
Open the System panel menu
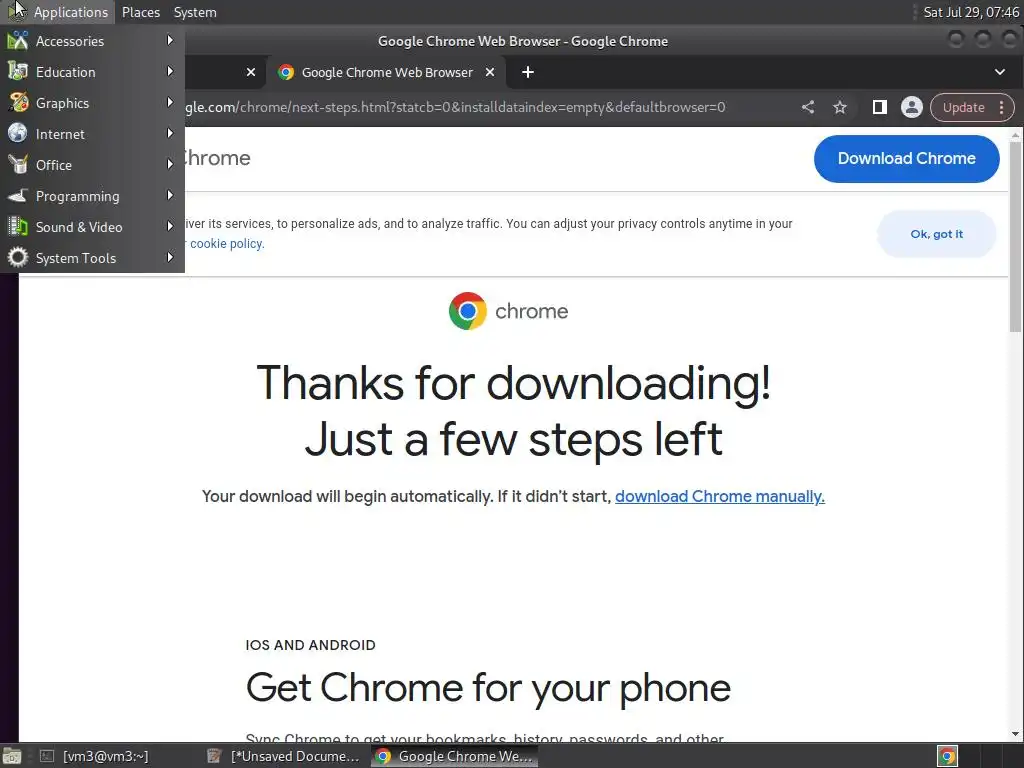coord(195,12)
